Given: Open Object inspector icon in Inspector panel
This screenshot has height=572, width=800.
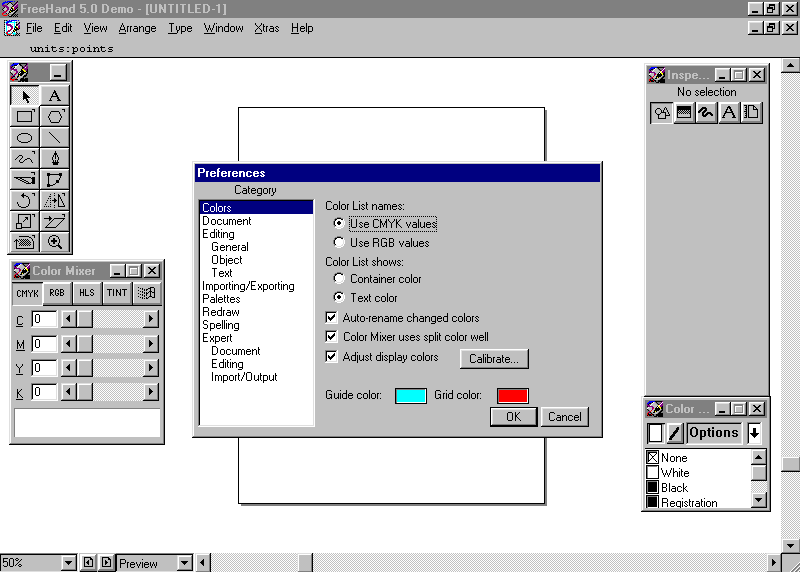Looking at the screenshot, I should coord(662,113).
